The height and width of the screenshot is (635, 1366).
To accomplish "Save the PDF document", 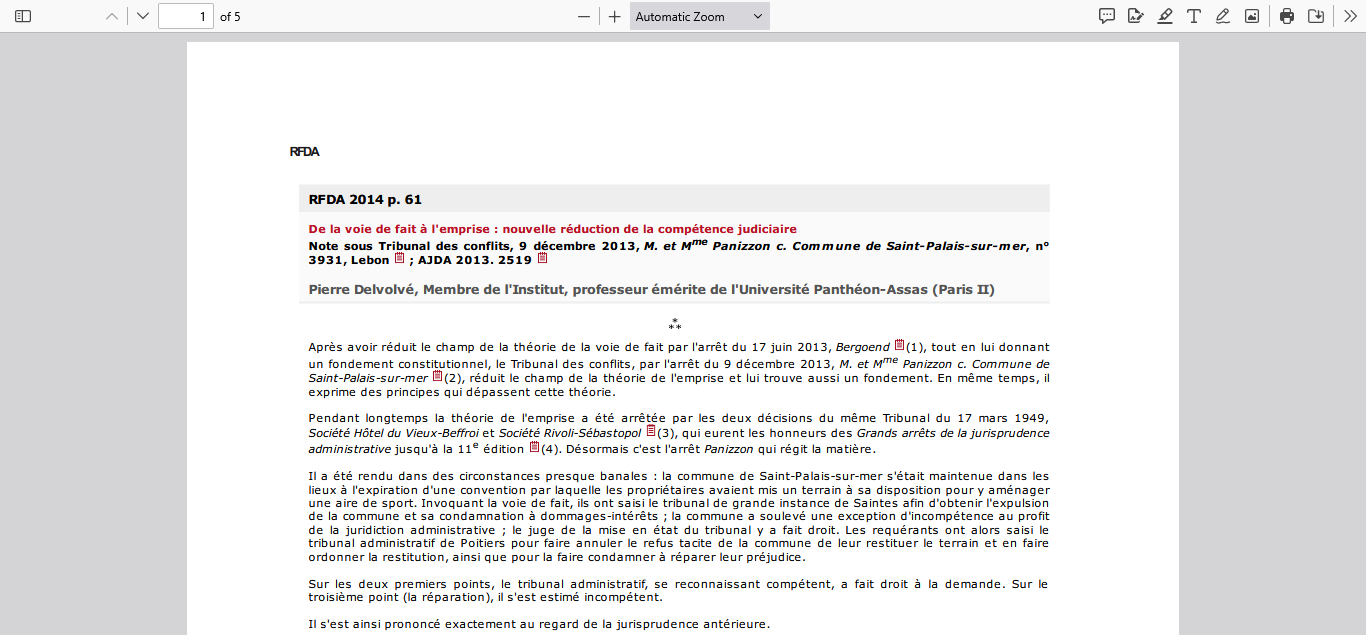I will pos(1316,16).
